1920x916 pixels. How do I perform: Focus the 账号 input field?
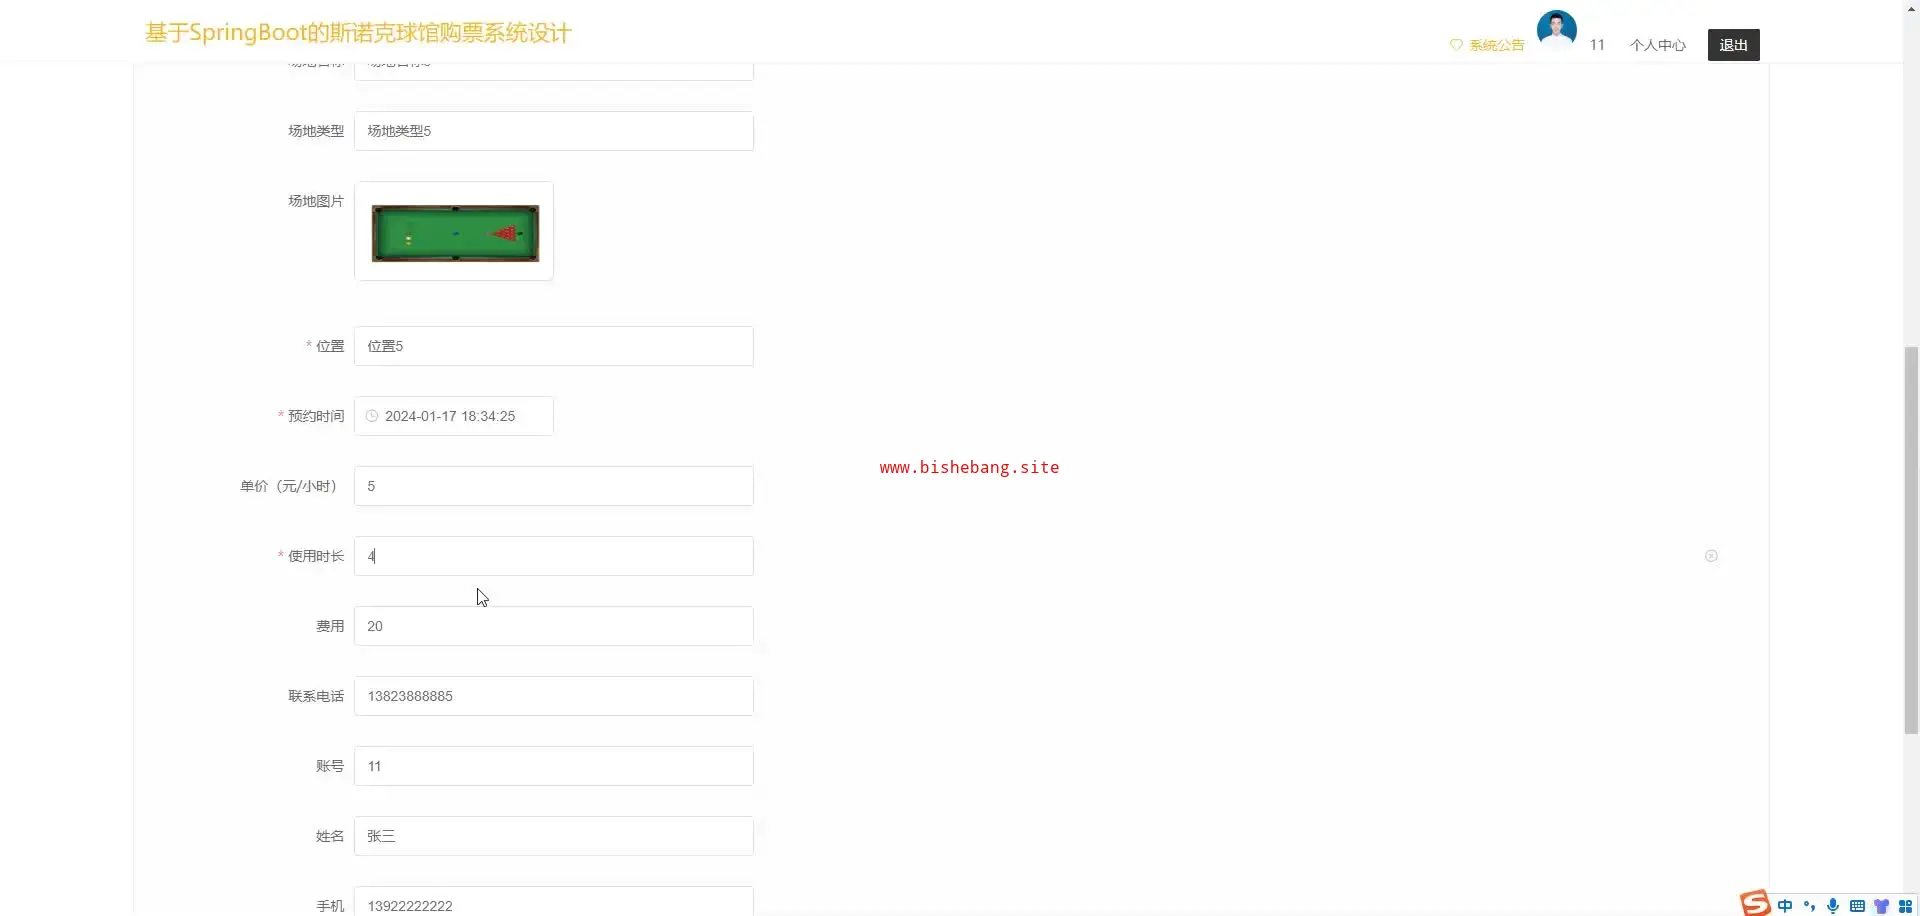tap(553, 766)
